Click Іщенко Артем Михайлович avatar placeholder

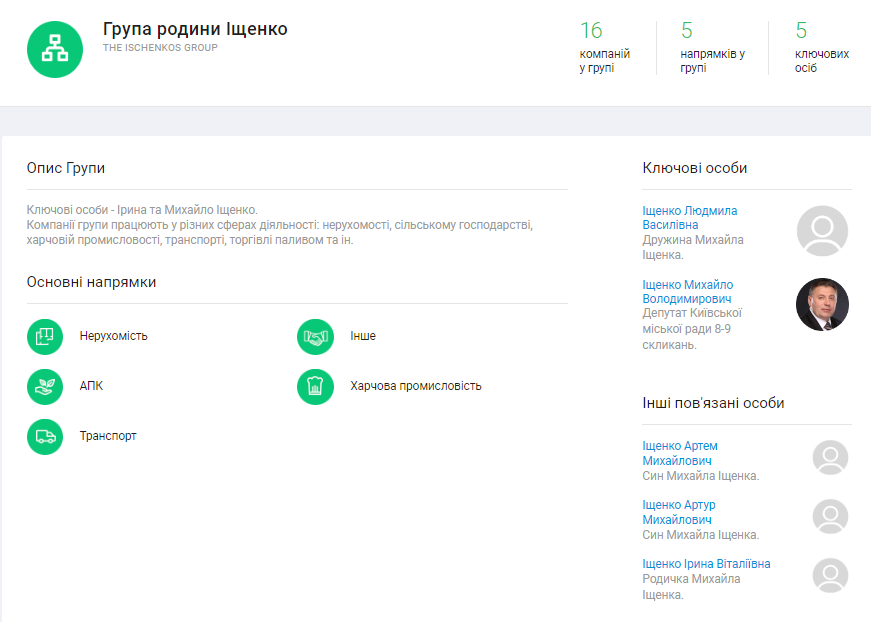point(830,458)
